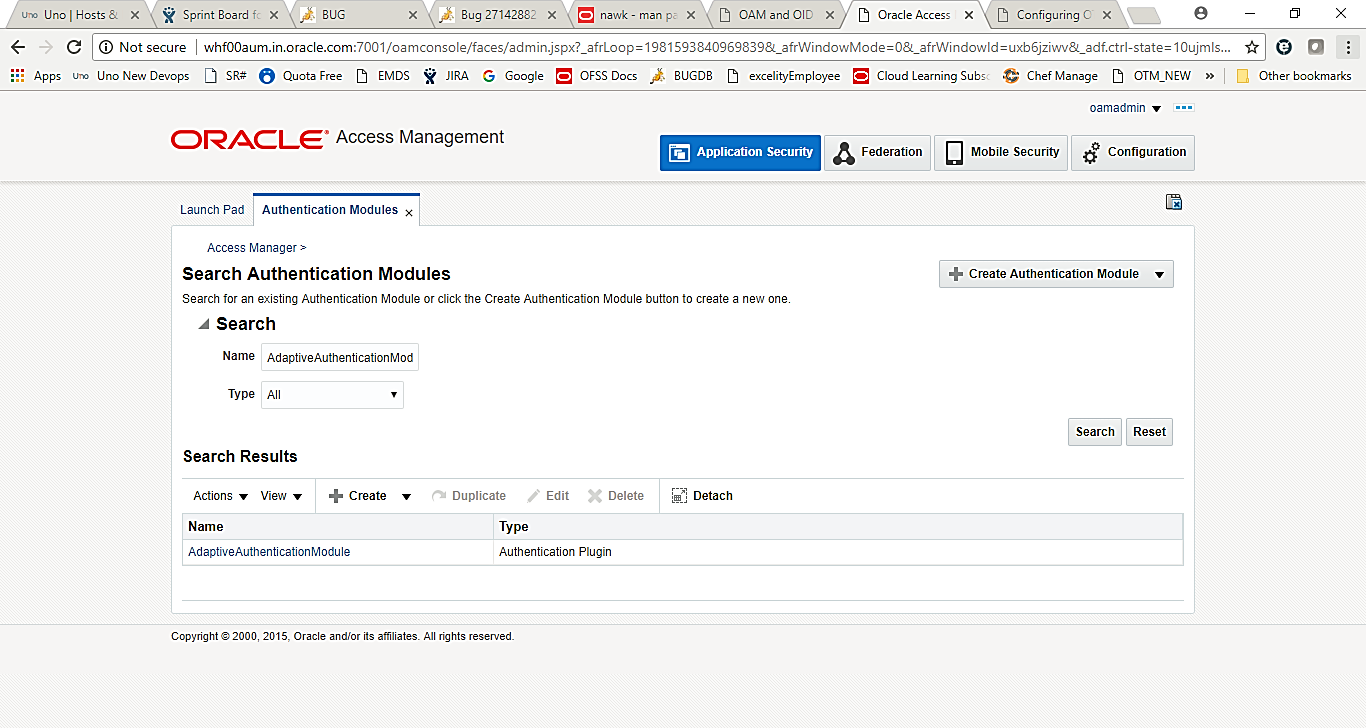1366x728 pixels.
Task: Click the Edit toolbar button
Action: pos(548,496)
